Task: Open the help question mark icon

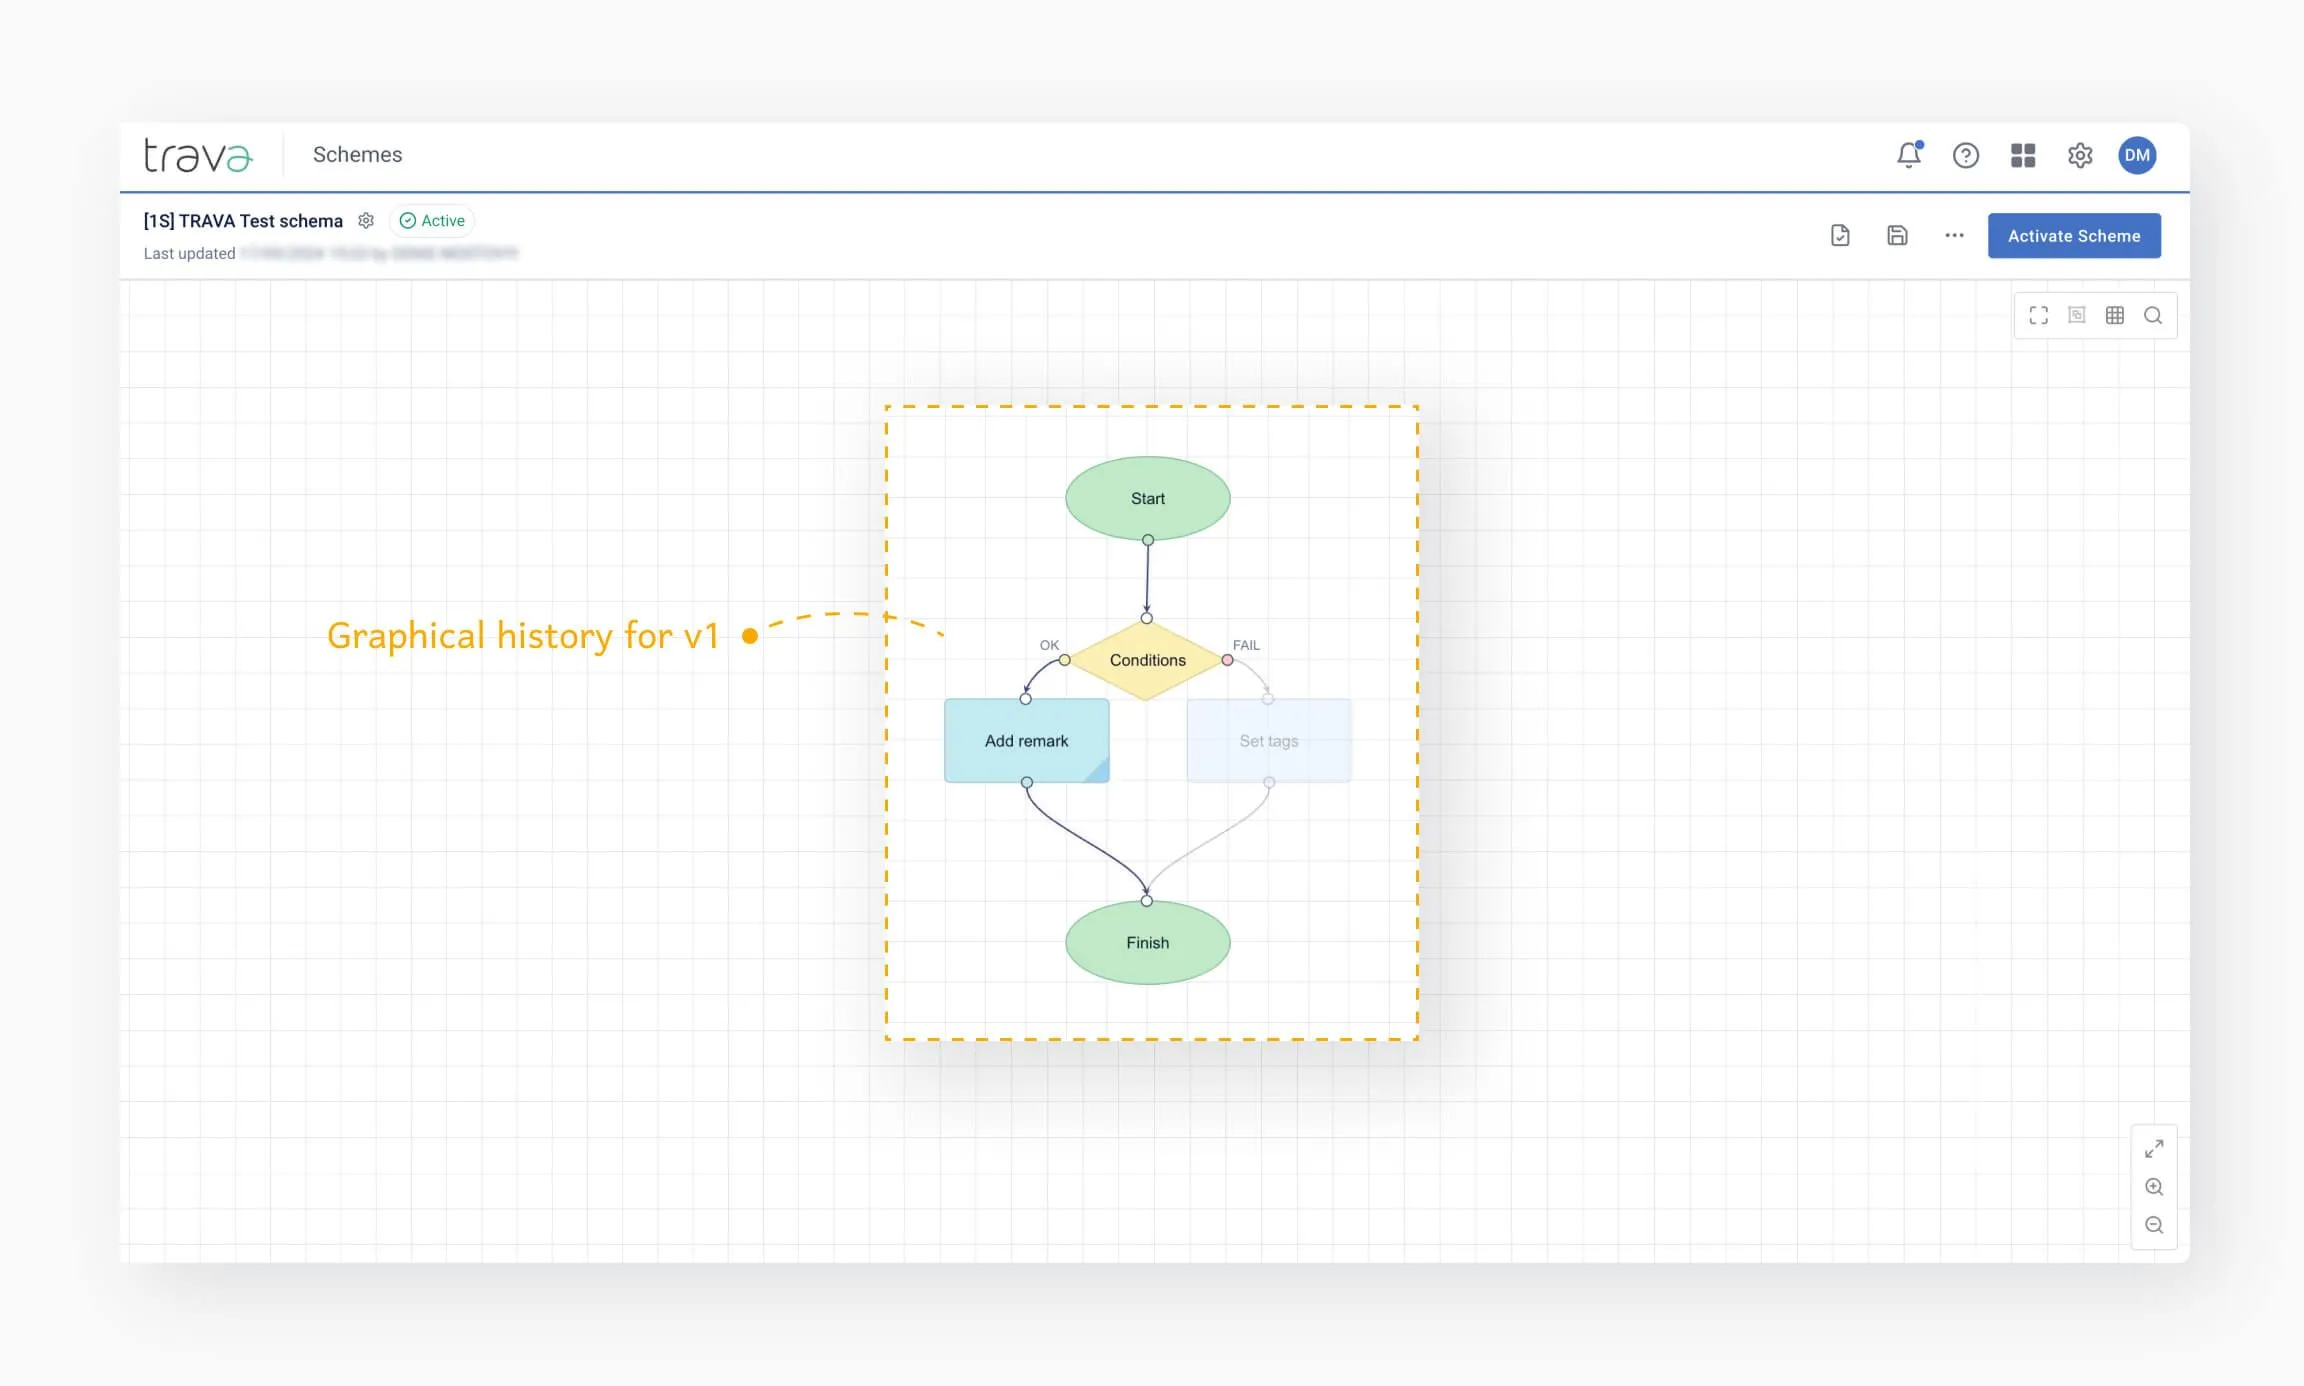Action: coord(1965,155)
